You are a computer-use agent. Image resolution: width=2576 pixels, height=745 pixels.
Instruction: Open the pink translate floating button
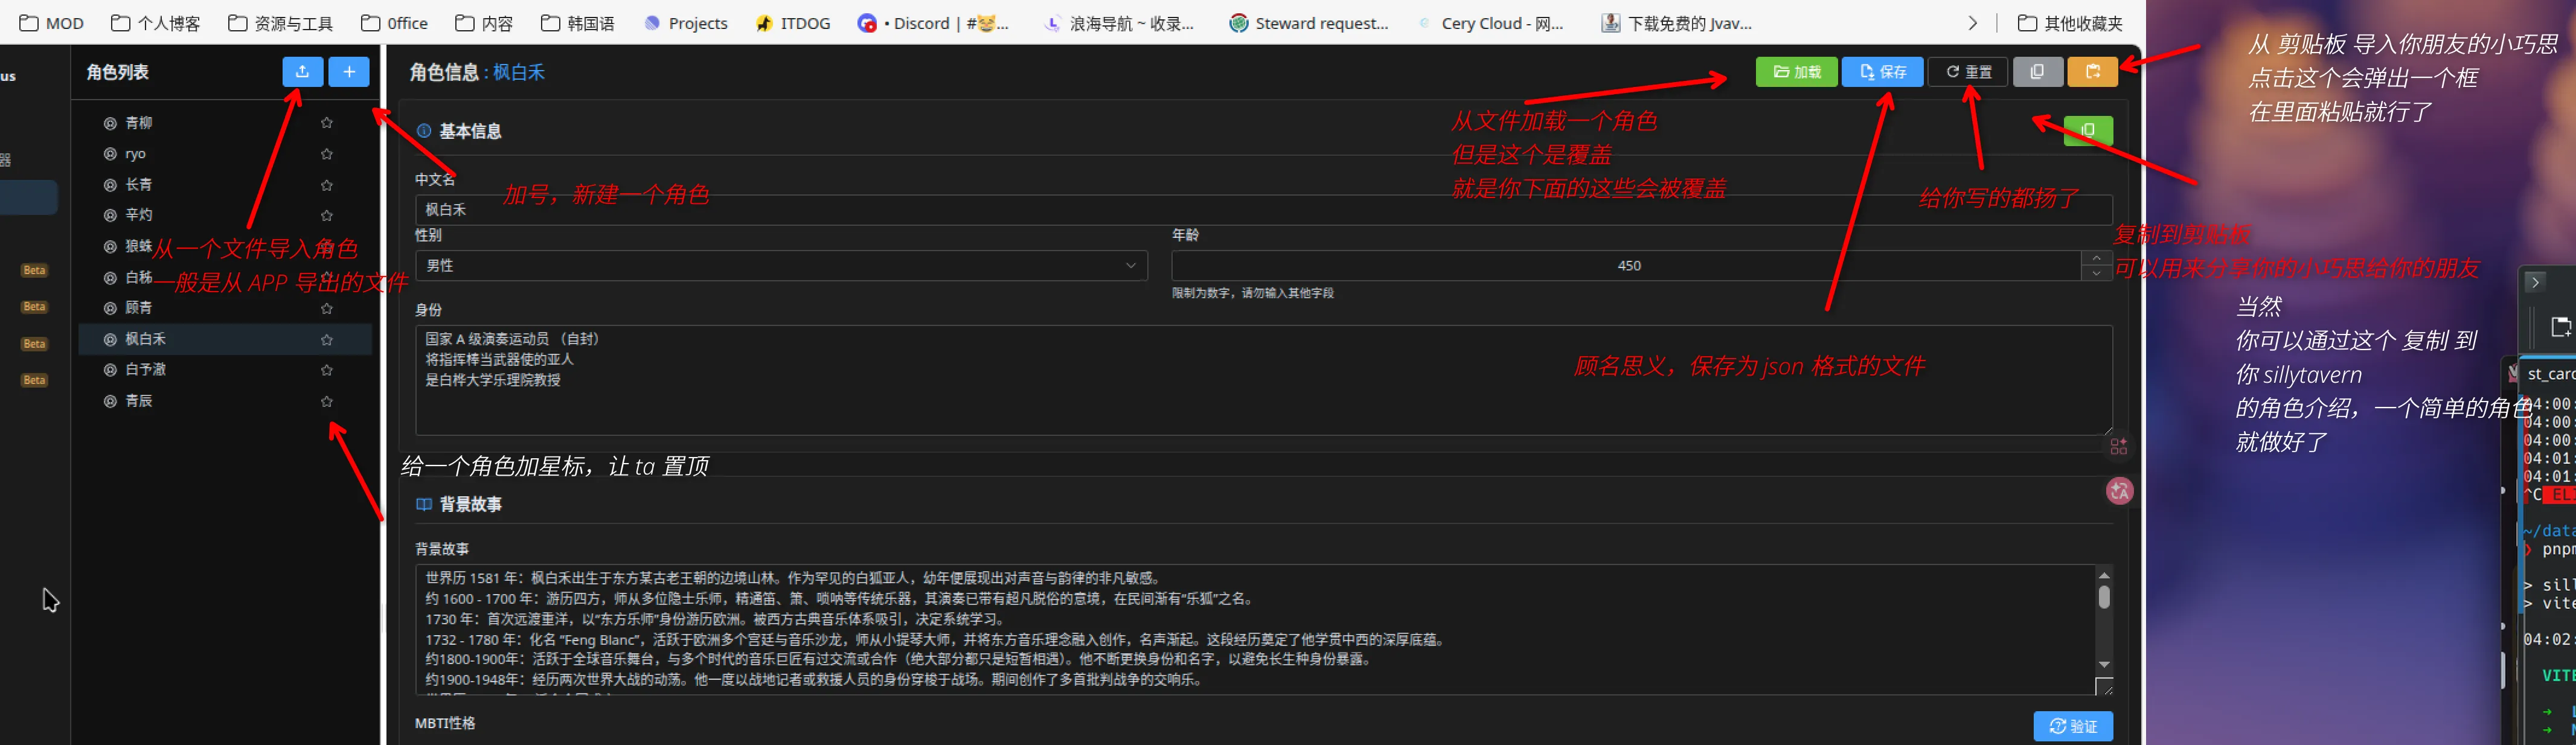coord(2120,491)
